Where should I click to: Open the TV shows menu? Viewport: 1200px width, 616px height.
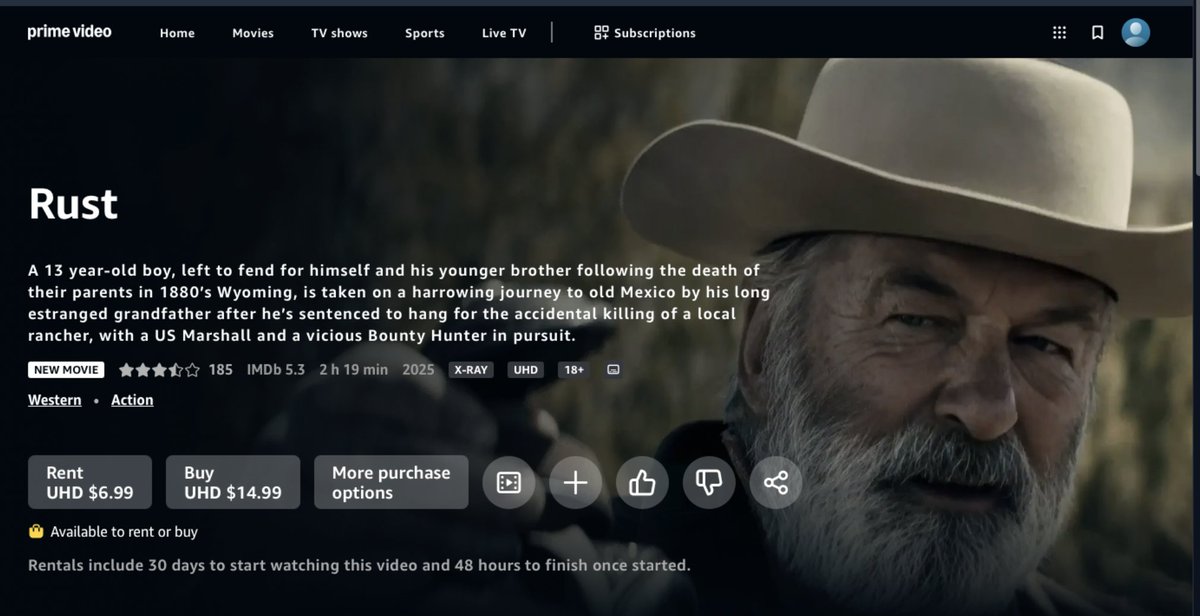[x=339, y=33]
